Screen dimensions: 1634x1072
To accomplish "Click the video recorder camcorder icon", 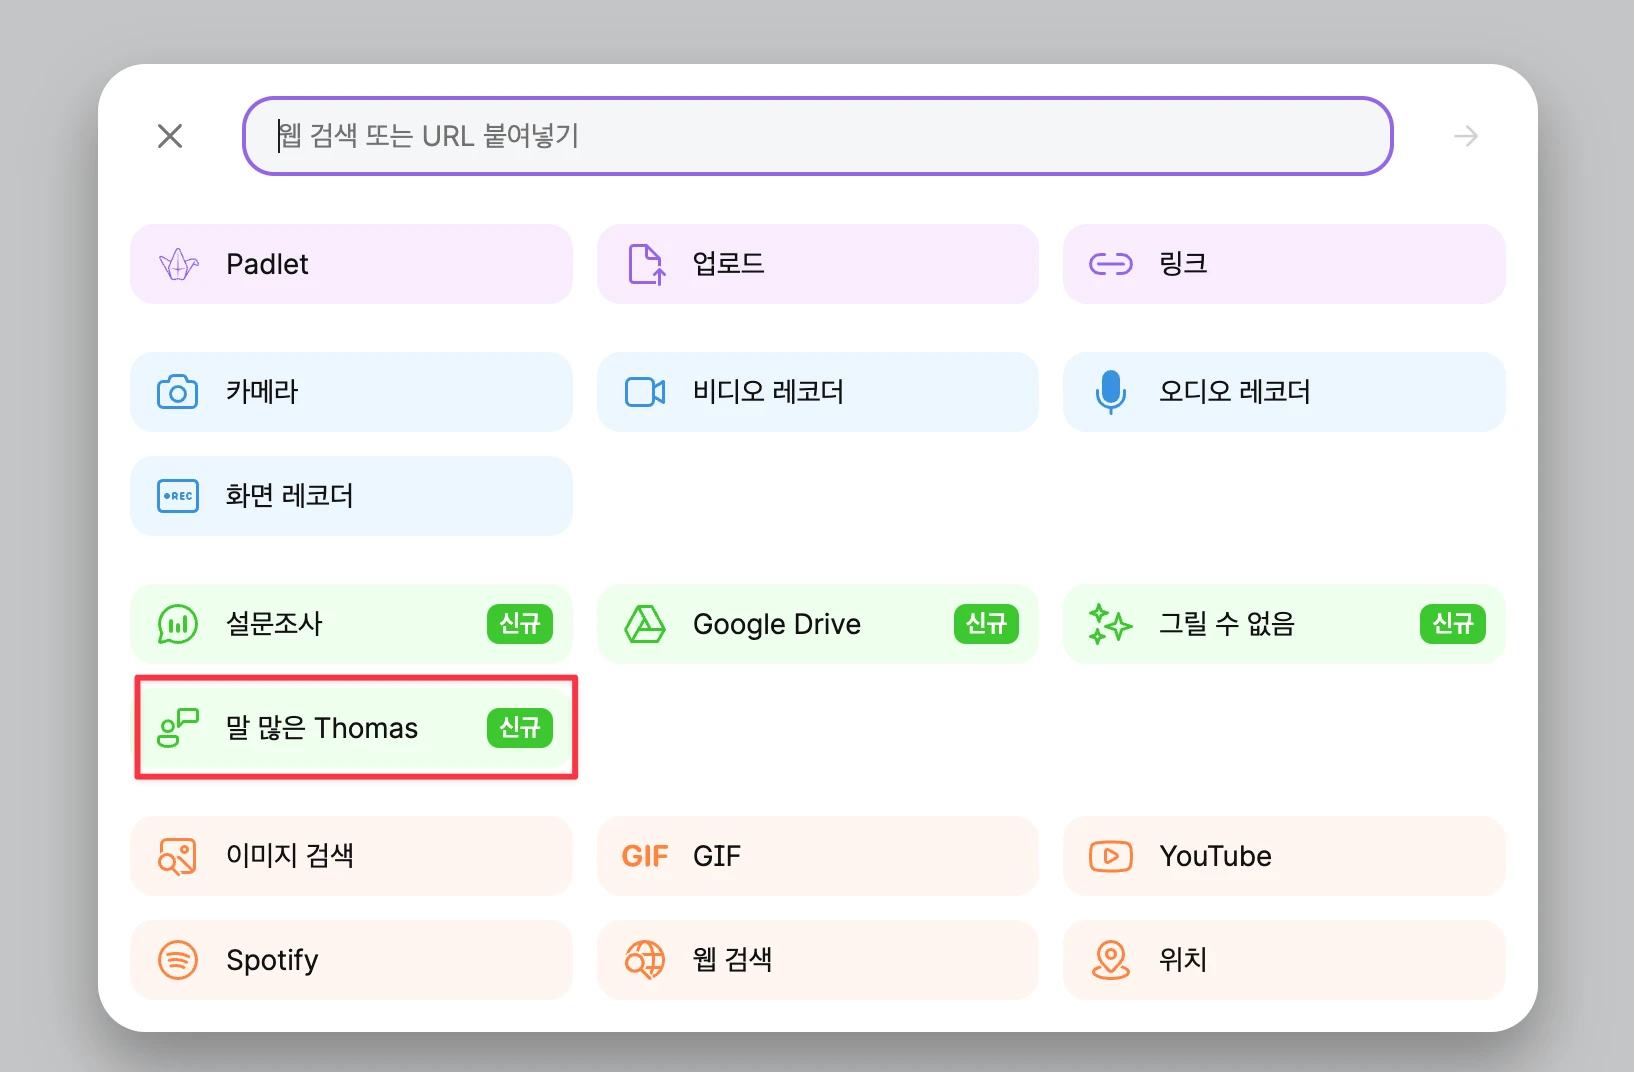I will (x=645, y=392).
